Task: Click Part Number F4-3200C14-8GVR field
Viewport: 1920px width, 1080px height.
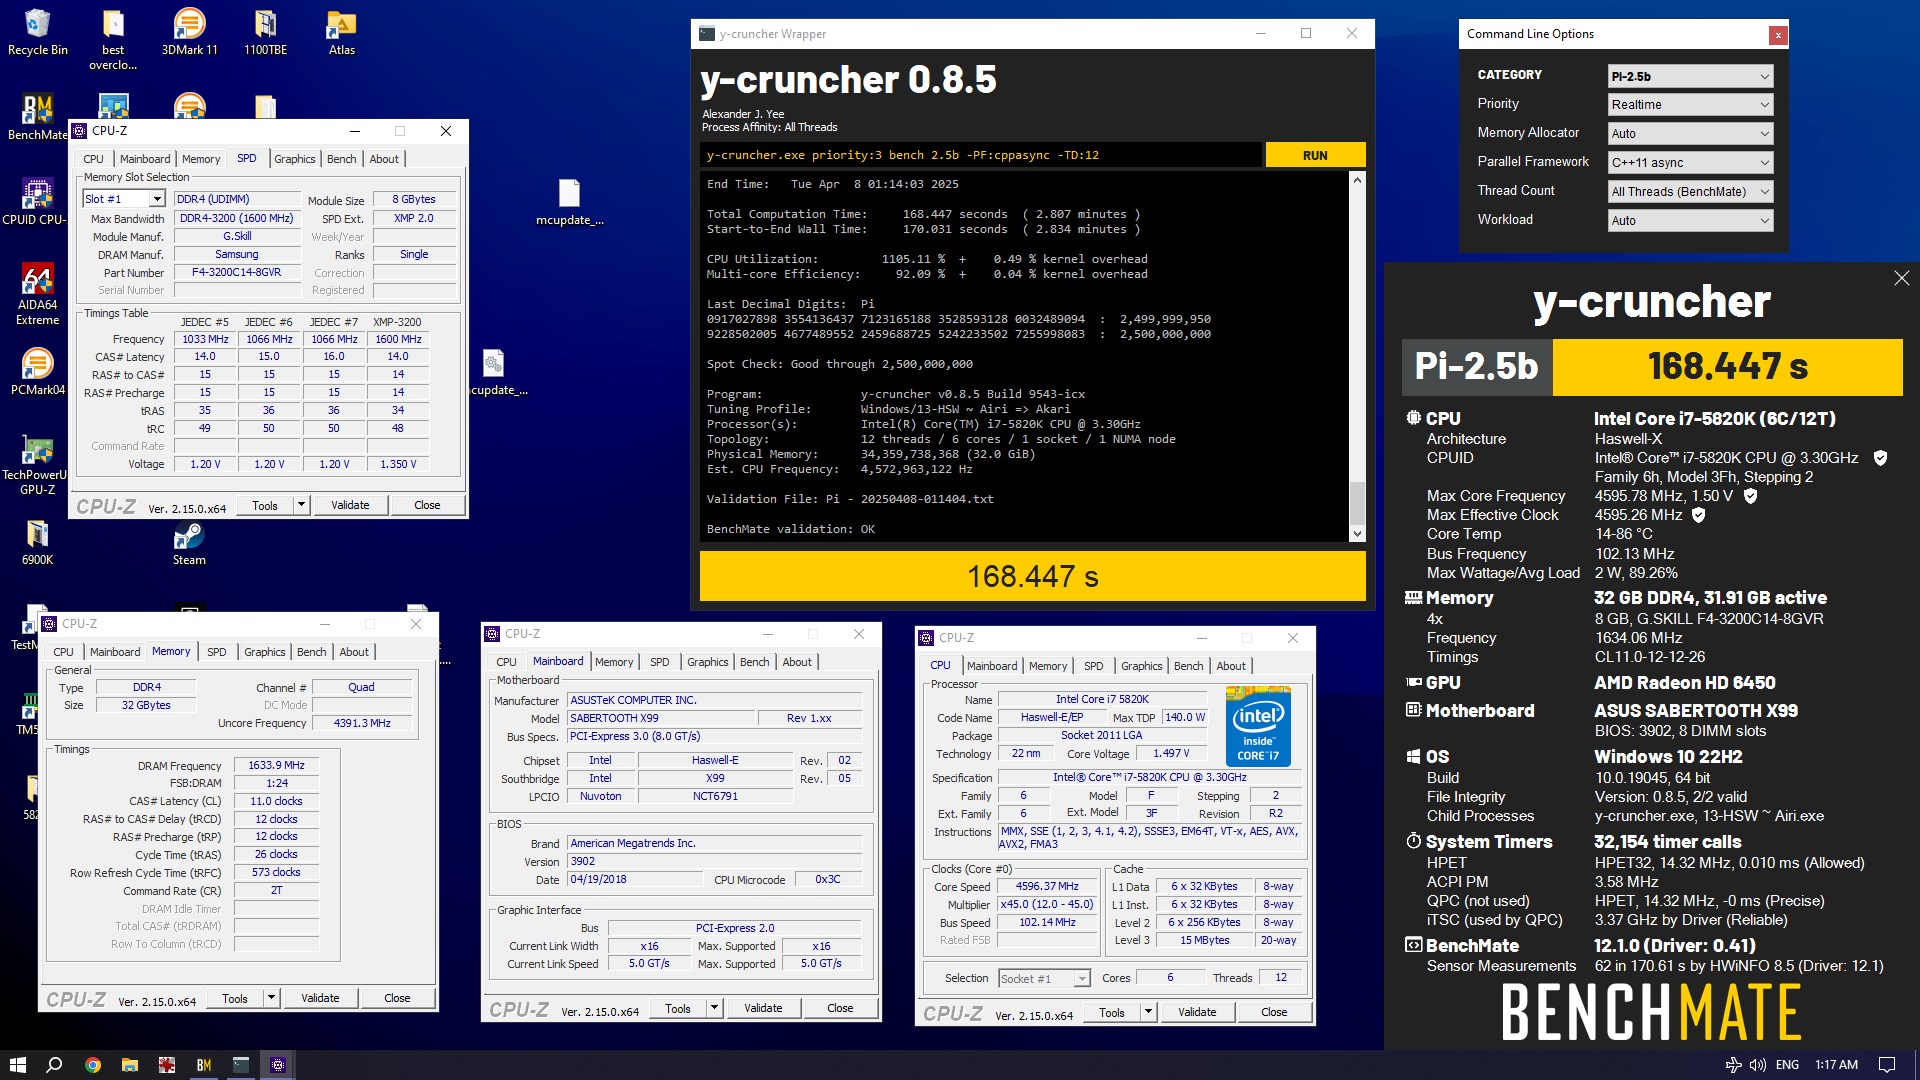Action: (237, 272)
